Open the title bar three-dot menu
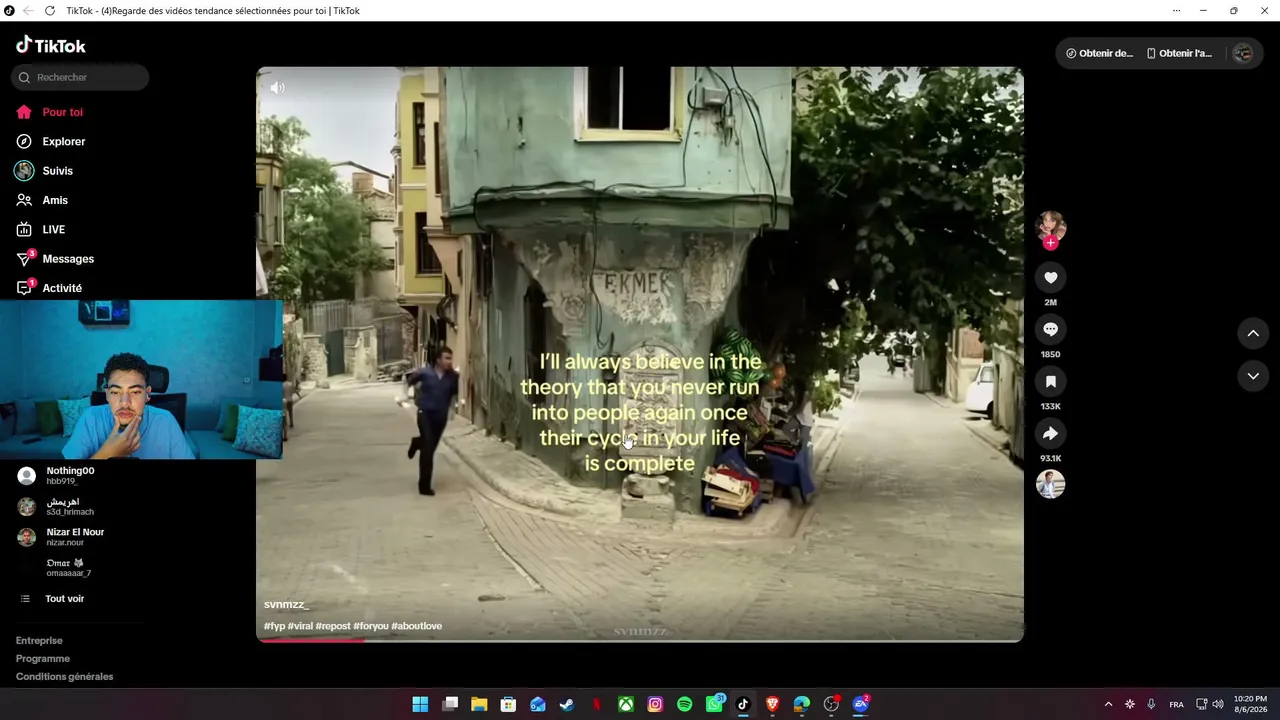 [x=1177, y=11]
